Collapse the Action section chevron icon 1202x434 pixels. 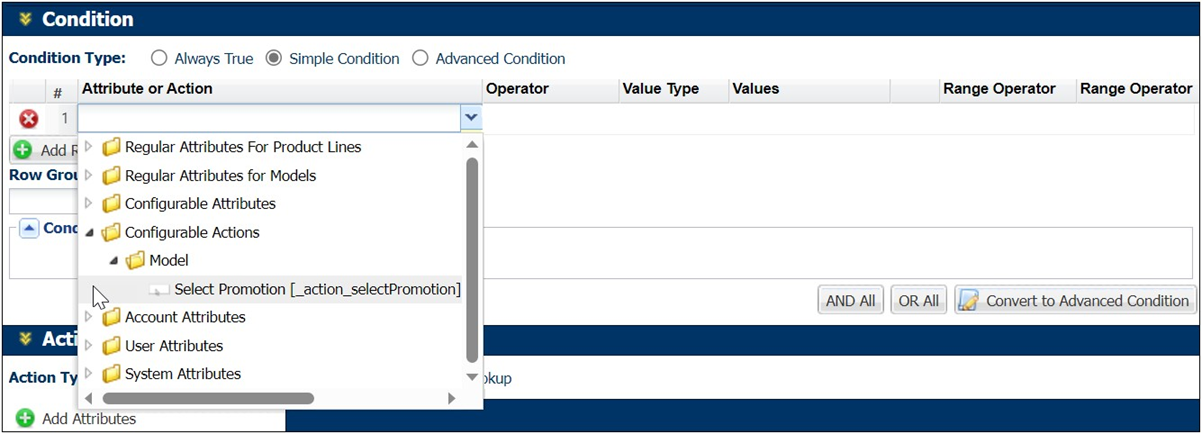tap(25, 339)
